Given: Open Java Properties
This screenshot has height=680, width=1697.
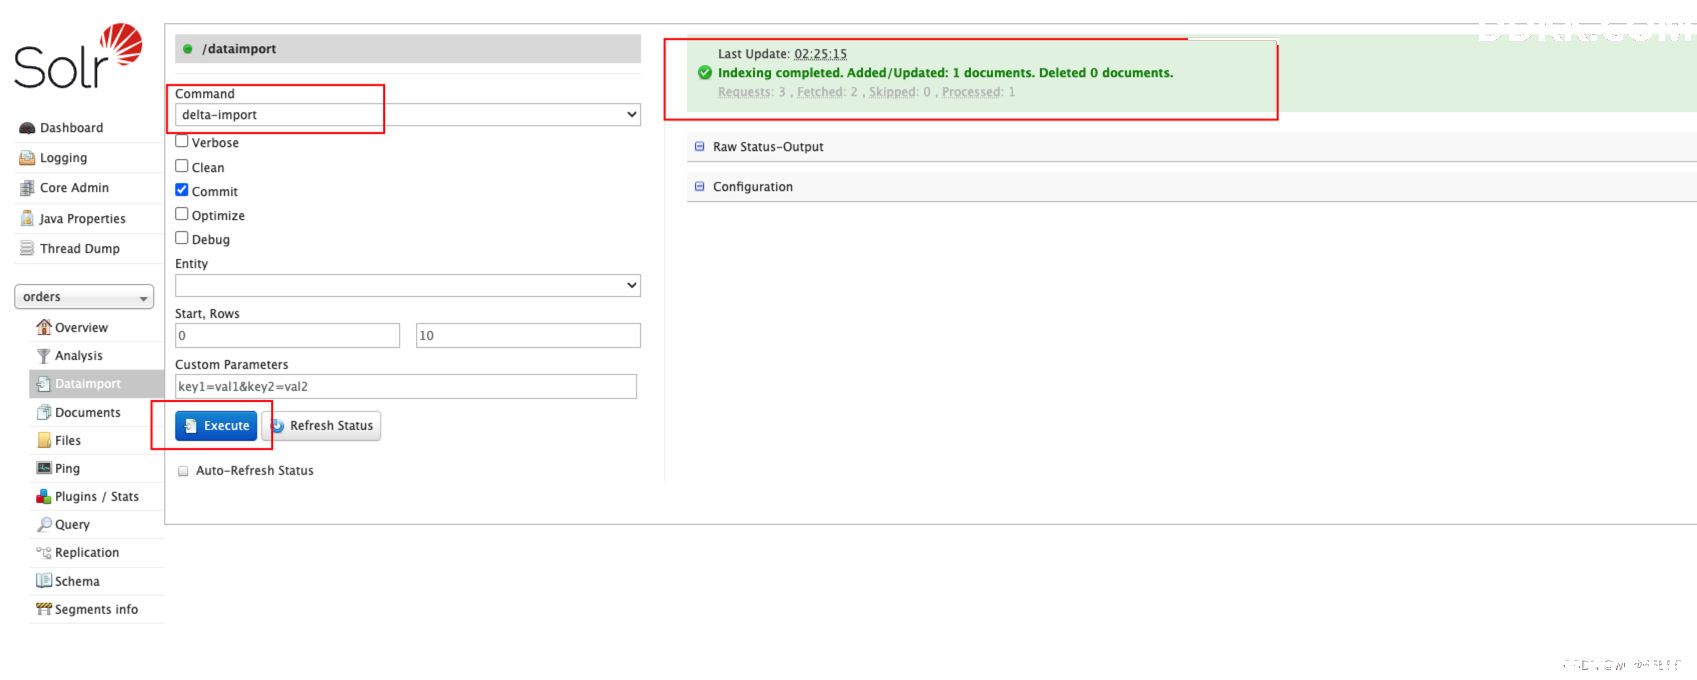Looking at the screenshot, I should tap(82, 219).
